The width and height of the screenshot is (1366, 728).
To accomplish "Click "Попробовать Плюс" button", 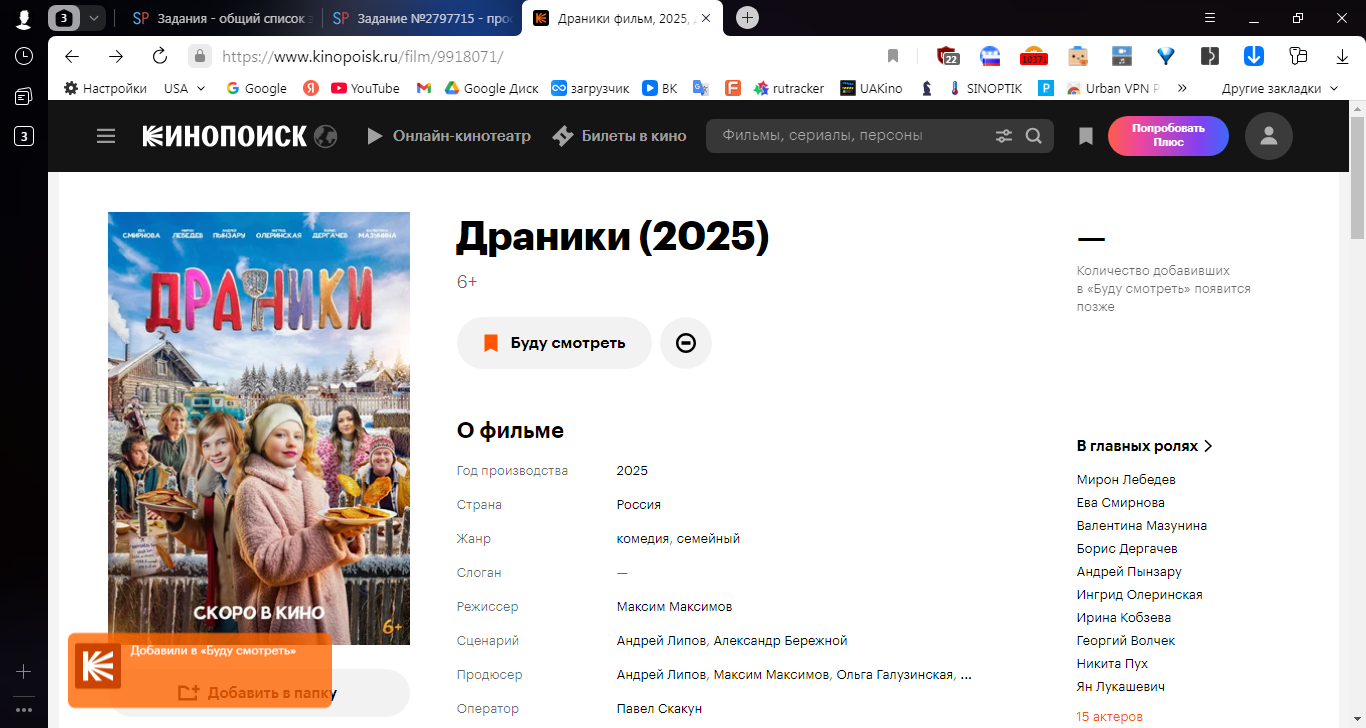I will click(1168, 136).
